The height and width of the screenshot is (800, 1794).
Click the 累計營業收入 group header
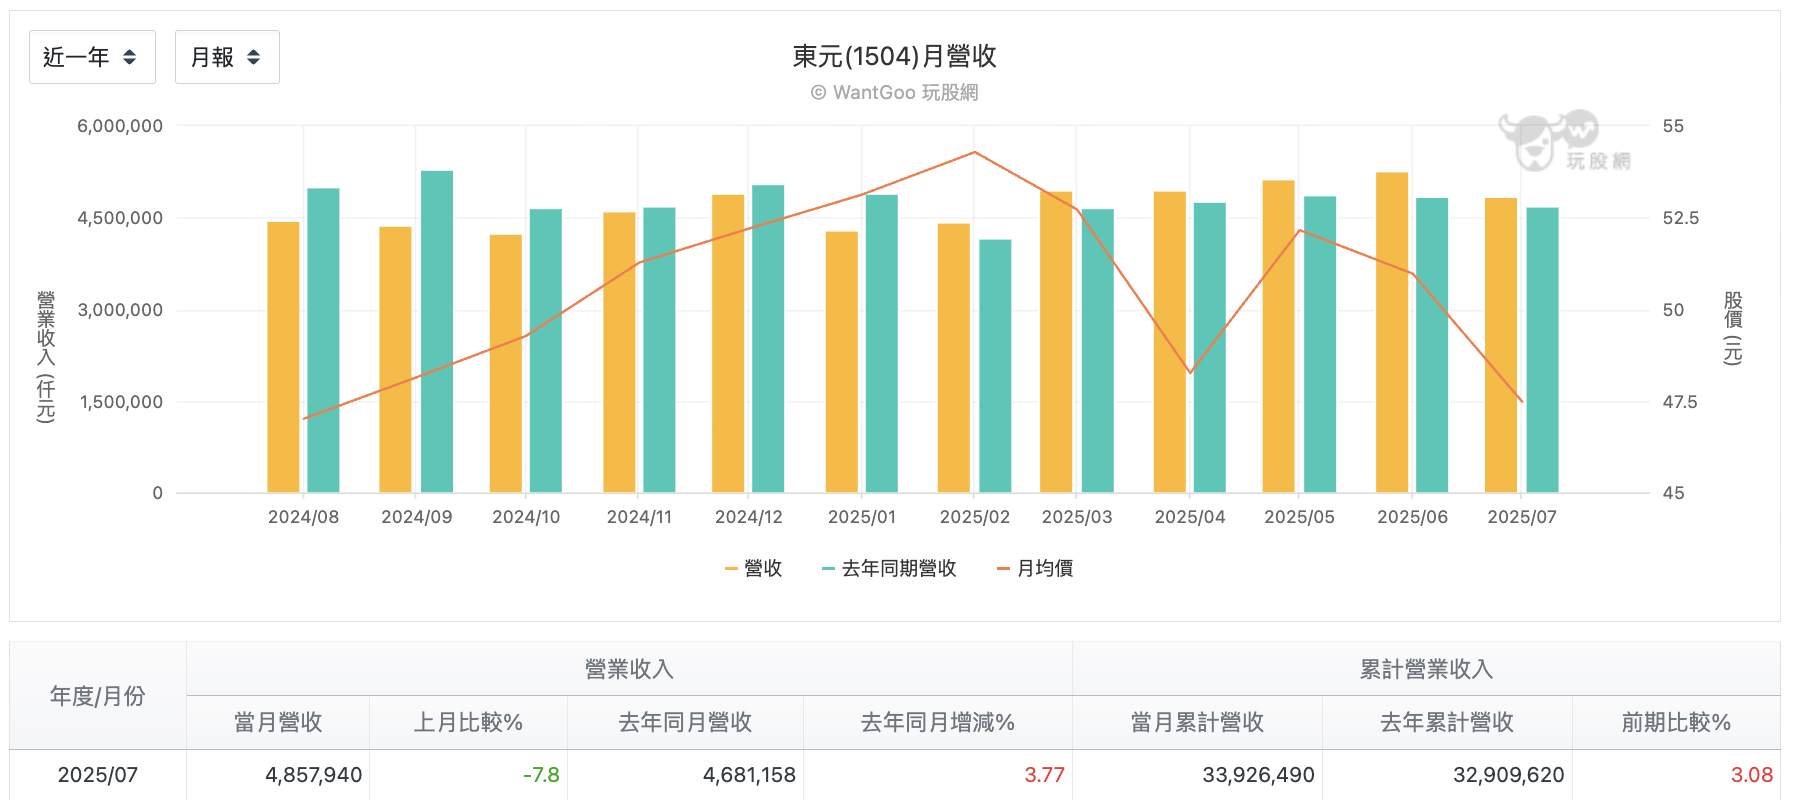coord(1427,669)
